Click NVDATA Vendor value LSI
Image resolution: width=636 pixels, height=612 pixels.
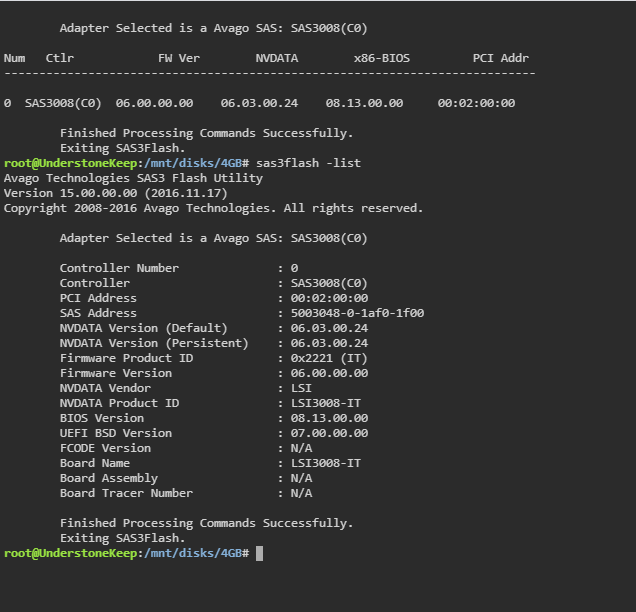point(301,388)
